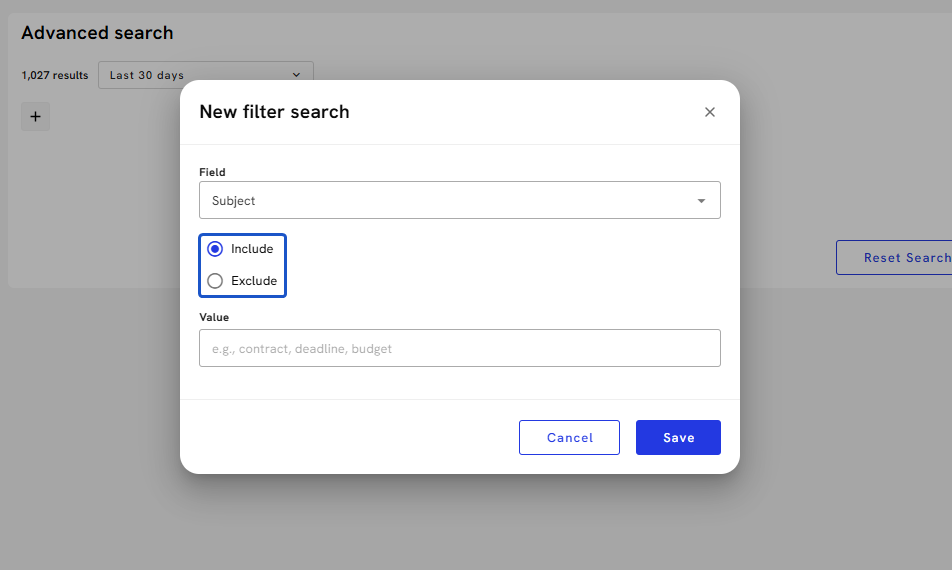Open the Subject field dropdown
The height and width of the screenshot is (570, 952).
pos(459,200)
